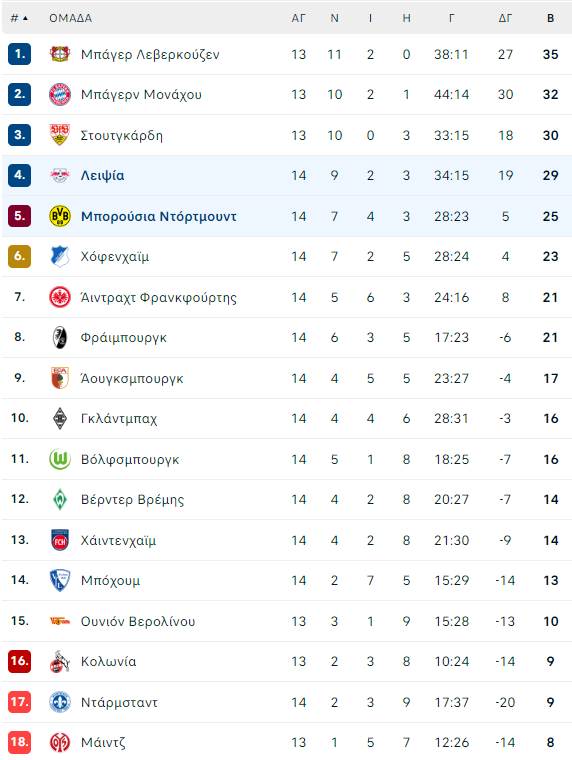This screenshot has height=760, width=572.
Task: Click the Bayern Munich club logo
Action: click(60, 95)
